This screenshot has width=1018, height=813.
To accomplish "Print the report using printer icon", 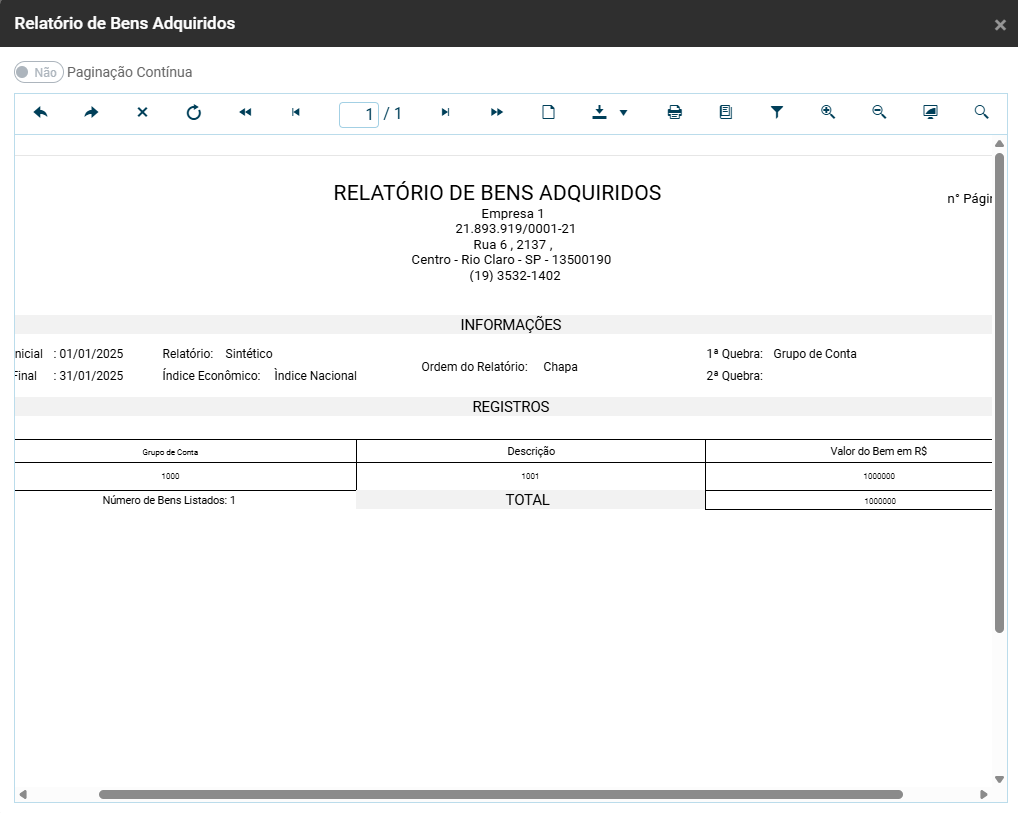I will point(675,113).
